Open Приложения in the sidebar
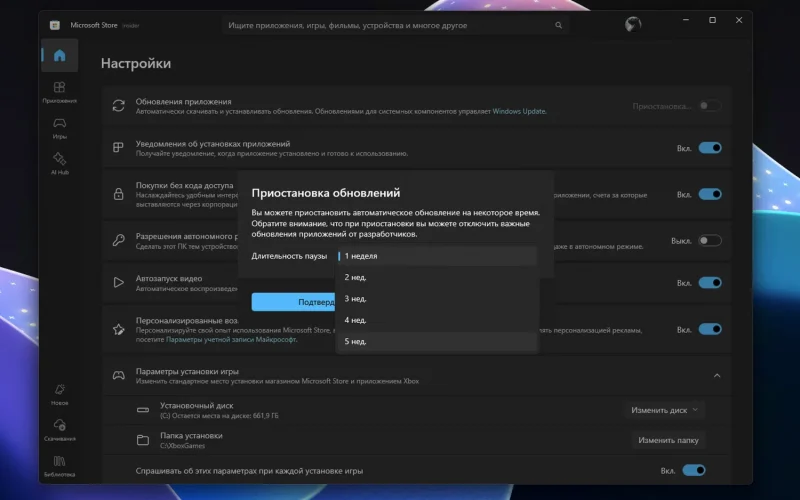The width and height of the screenshot is (800, 500). (x=60, y=92)
